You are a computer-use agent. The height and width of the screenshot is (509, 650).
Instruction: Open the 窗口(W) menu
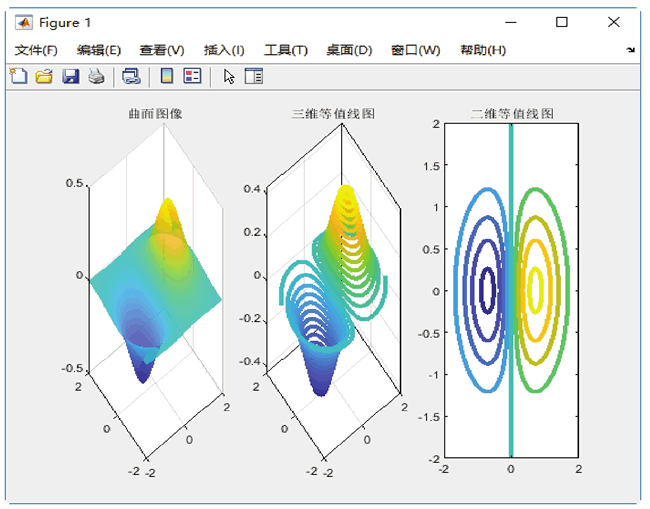click(415, 50)
